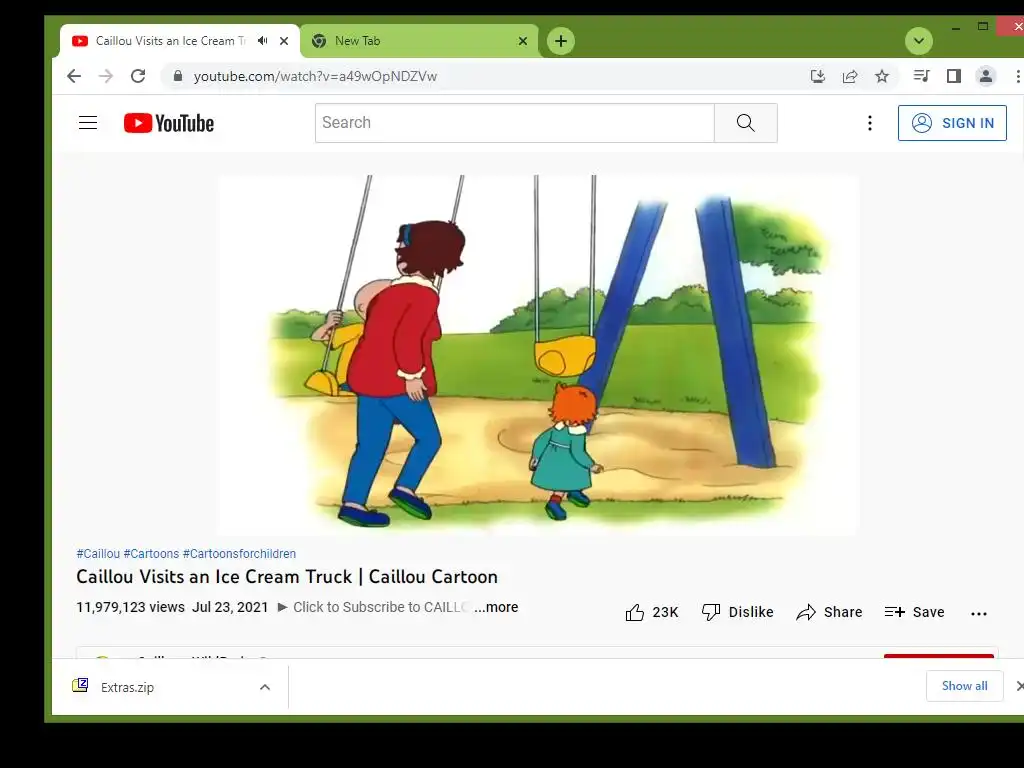1024x768 pixels.
Task: Open the #Cartoonsforchildren hashtag link
Action: (239, 554)
